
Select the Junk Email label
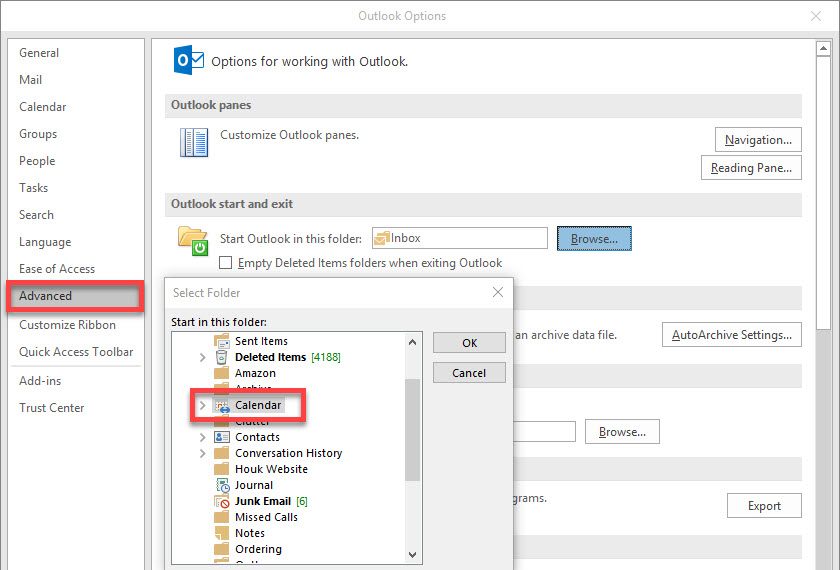263,501
